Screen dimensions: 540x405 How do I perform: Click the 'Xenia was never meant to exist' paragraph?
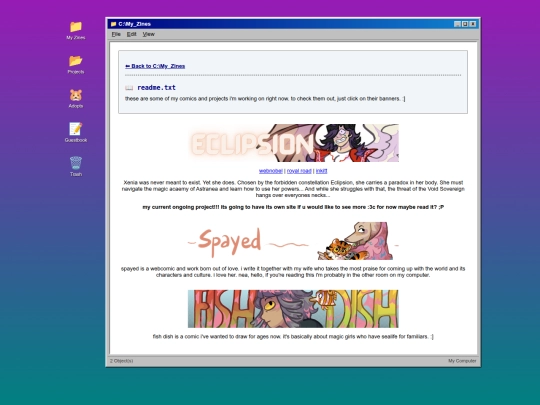(293, 189)
